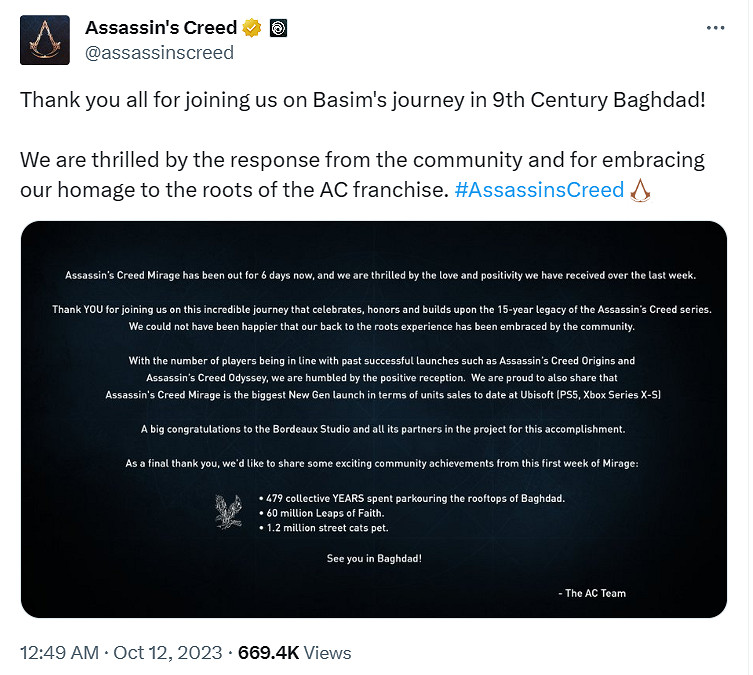Click the 12:49 AM timestamp
The width and height of the screenshot is (753, 675).
click(x=59, y=653)
